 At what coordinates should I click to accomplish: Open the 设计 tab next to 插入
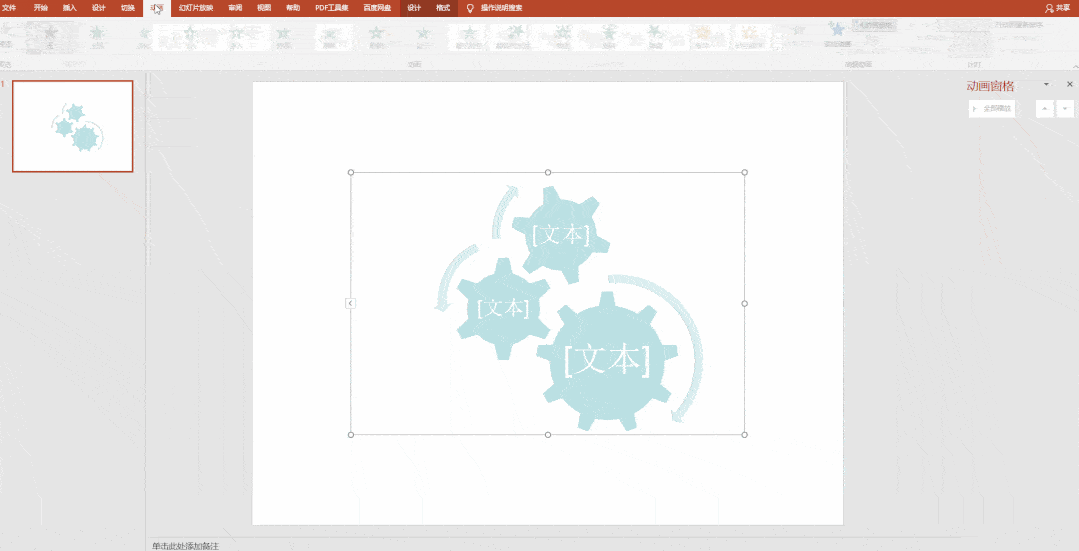(x=98, y=8)
